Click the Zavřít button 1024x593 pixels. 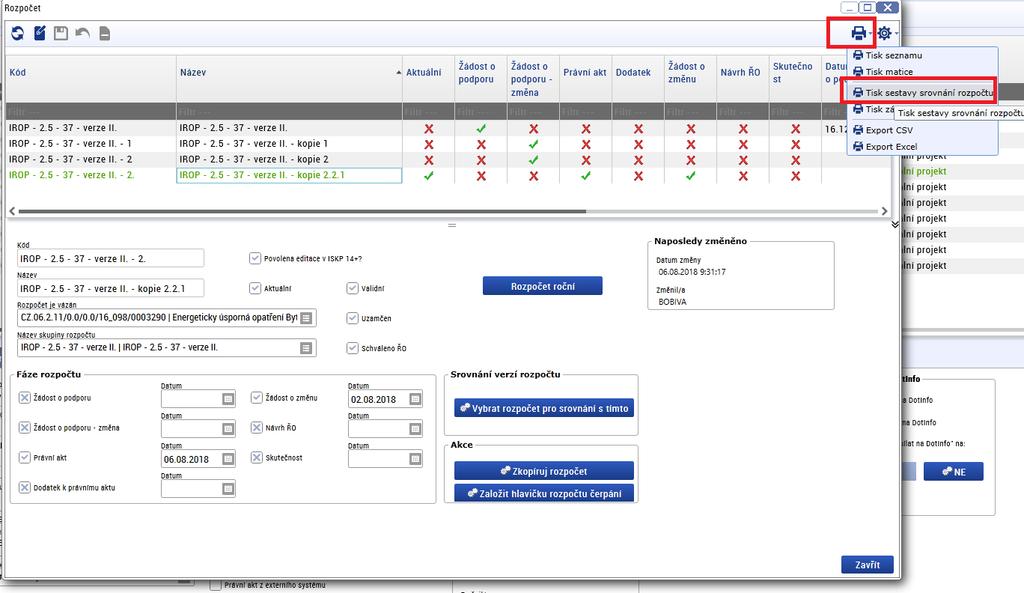click(867, 565)
